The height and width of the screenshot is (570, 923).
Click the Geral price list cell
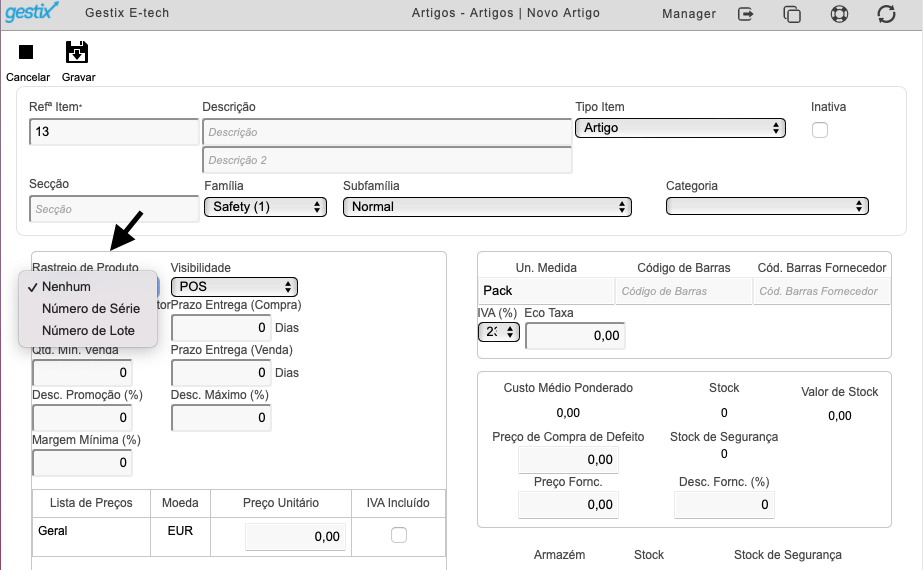click(x=91, y=536)
